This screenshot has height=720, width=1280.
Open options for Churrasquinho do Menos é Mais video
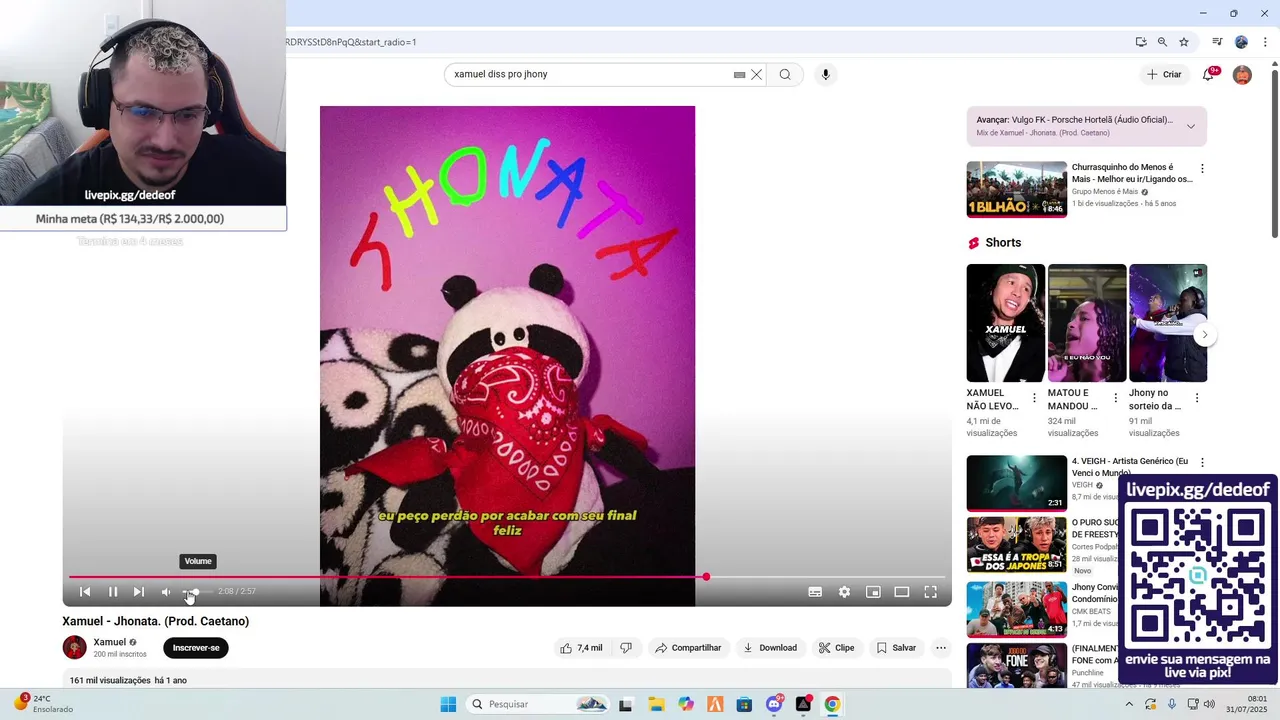(1202, 169)
